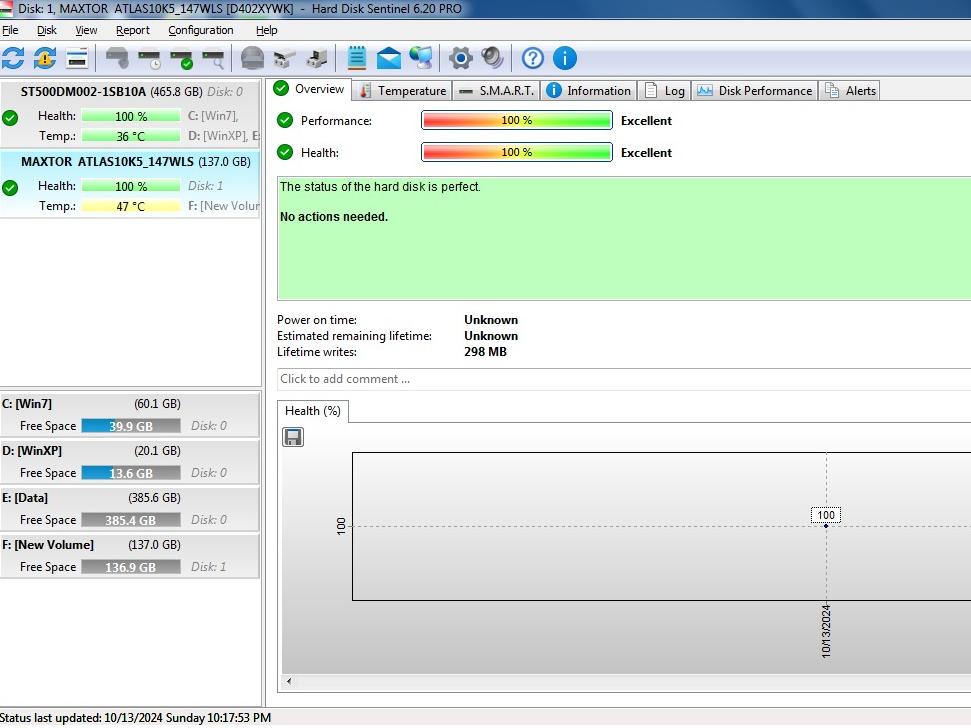Click the 10/13/2024 date label under graph
This screenshot has height=728, width=971.
point(825,631)
